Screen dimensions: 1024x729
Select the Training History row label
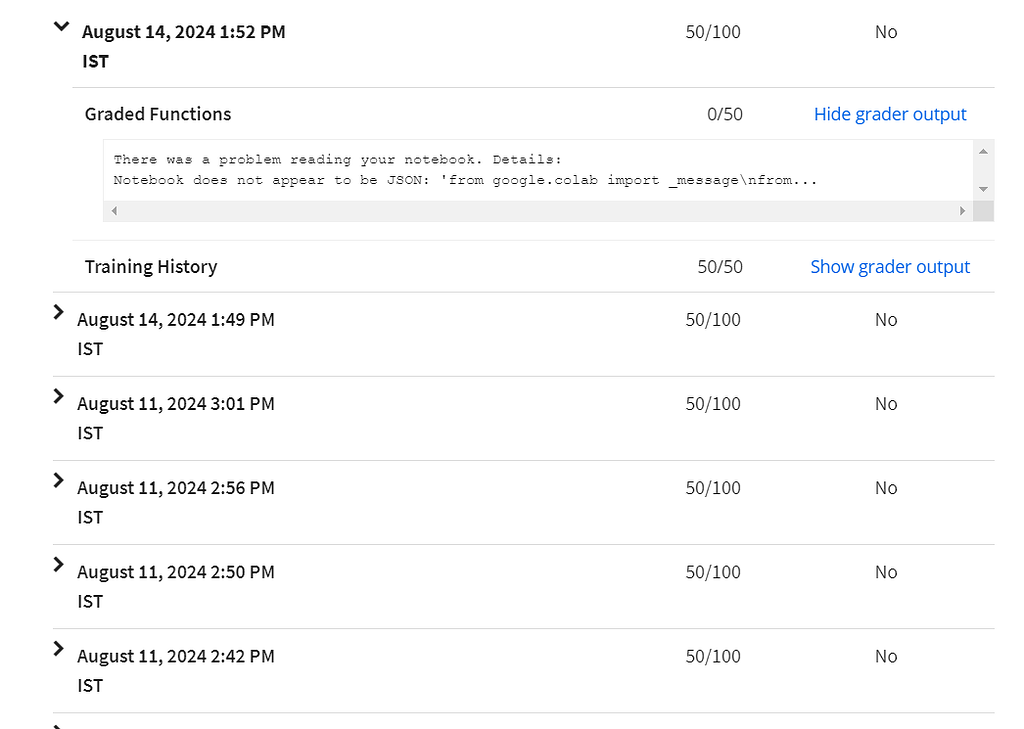click(151, 267)
